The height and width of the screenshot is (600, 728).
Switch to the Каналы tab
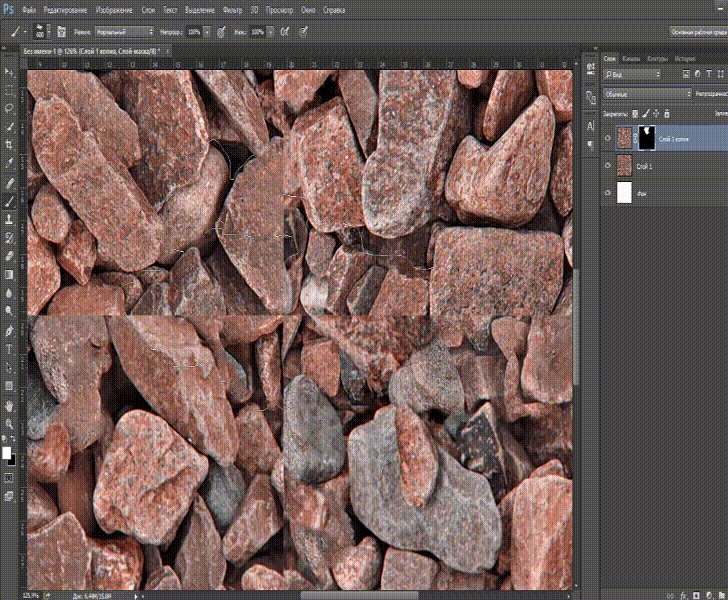[x=631, y=59]
